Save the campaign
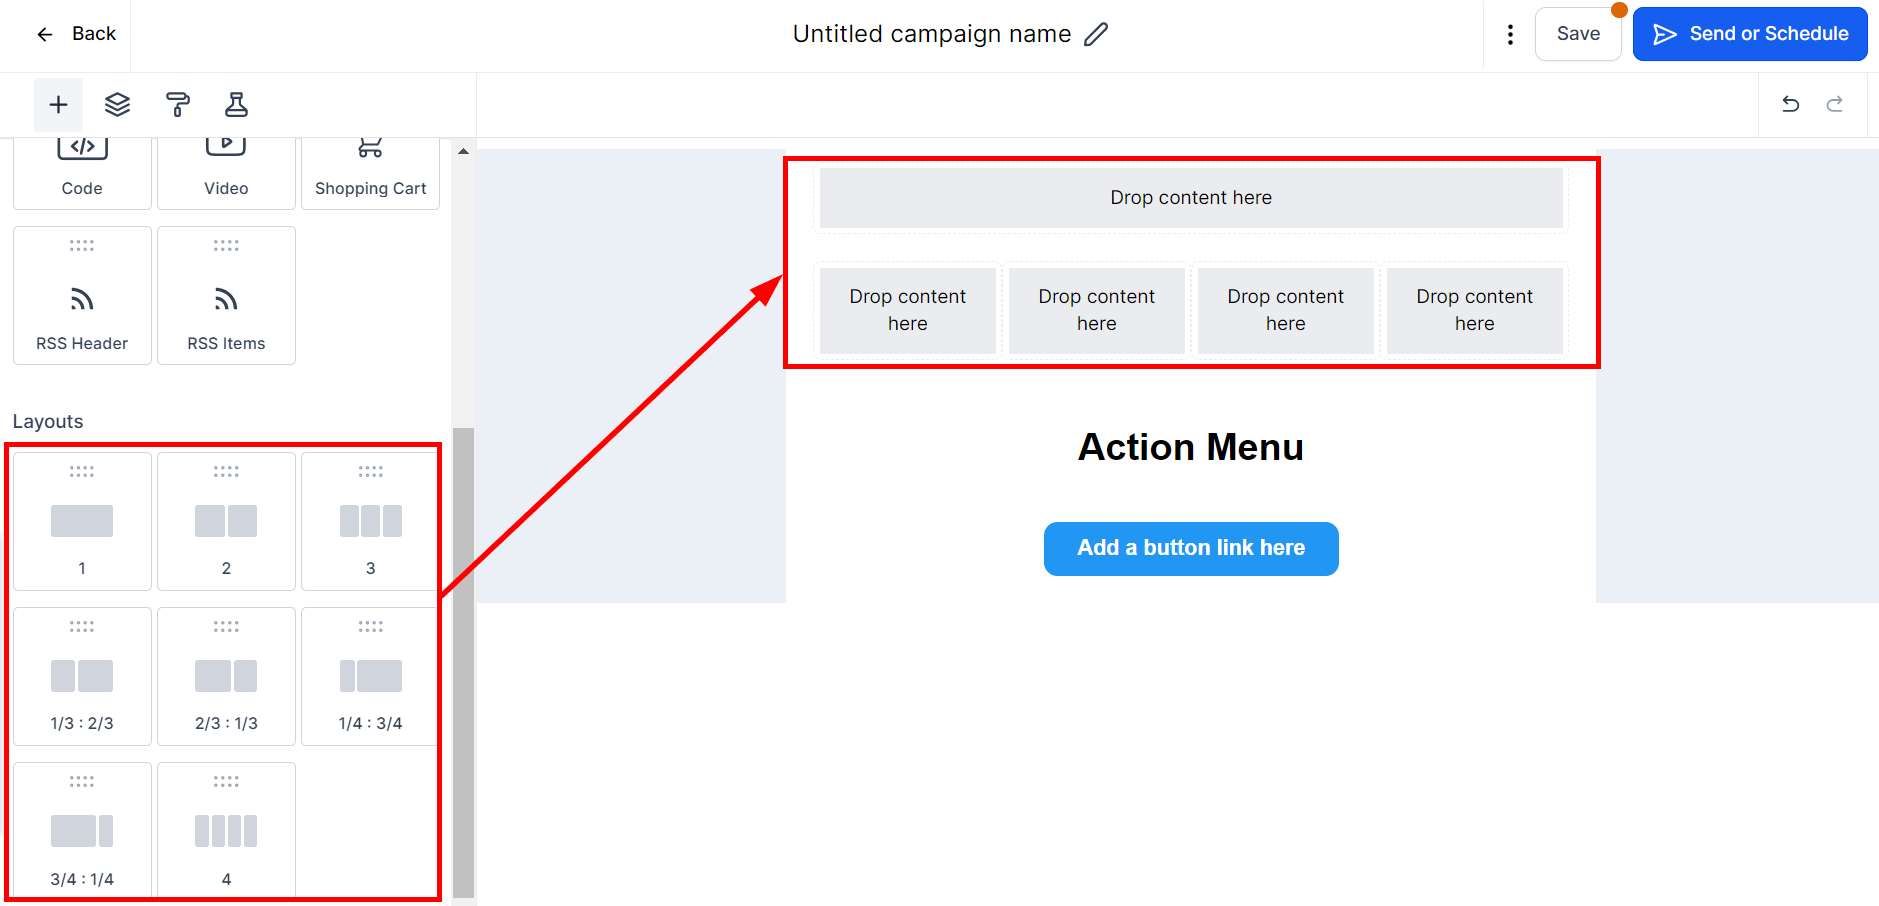Image resolution: width=1879 pixels, height=906 pixels. (1577, 34)
